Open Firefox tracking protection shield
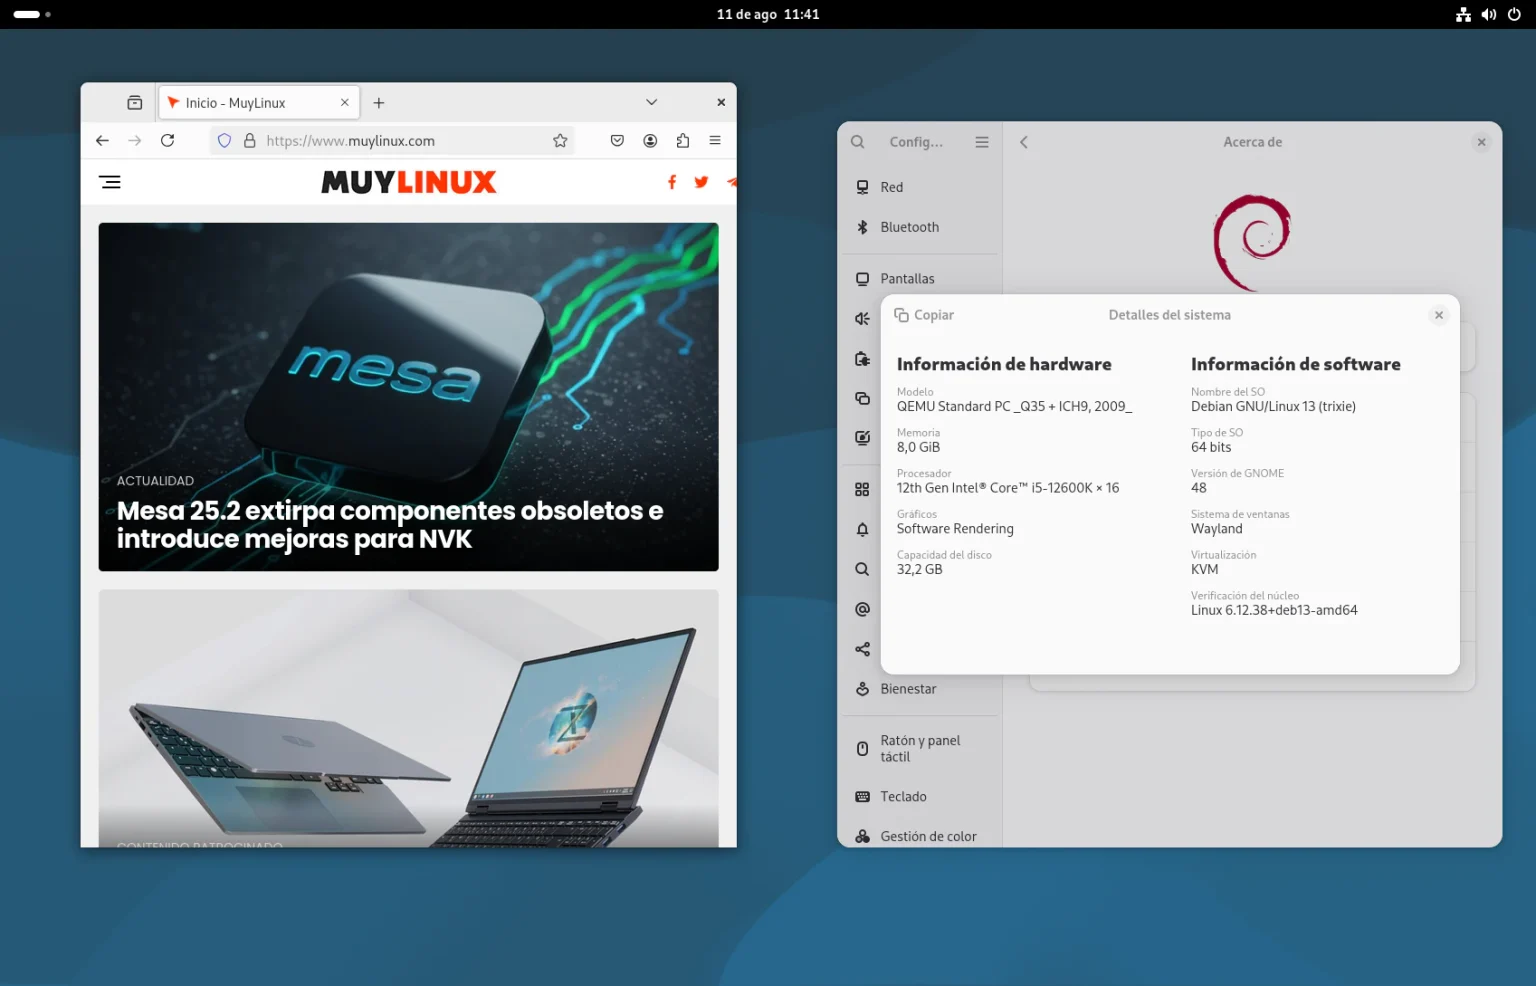The image size is (1536, 986). [x=224, y=141]
